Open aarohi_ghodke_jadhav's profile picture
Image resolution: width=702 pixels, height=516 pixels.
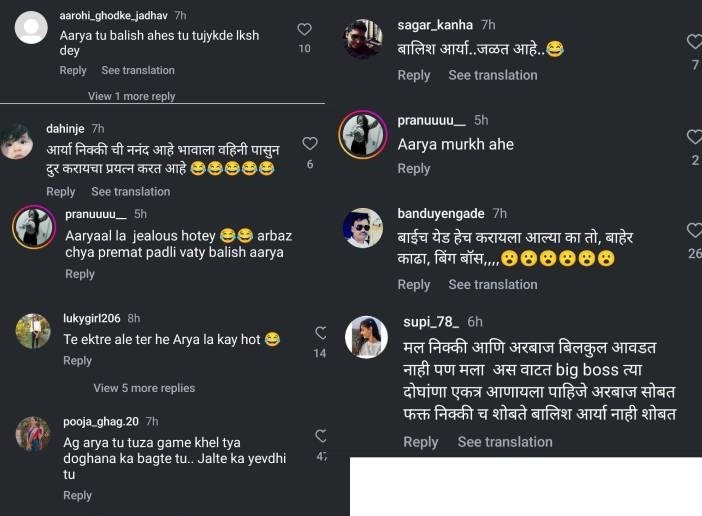pos(32,27)
